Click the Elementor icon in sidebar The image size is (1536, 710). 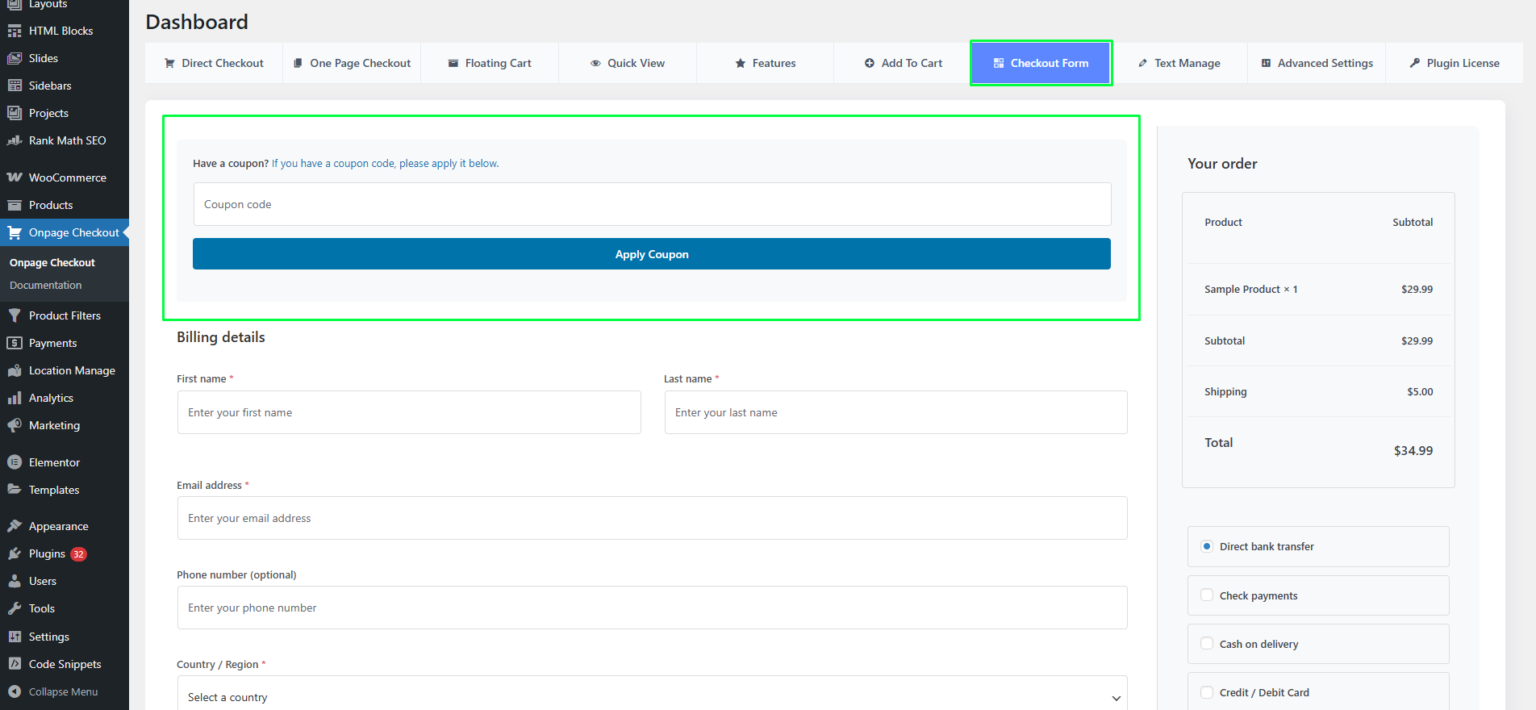(14, 463)
